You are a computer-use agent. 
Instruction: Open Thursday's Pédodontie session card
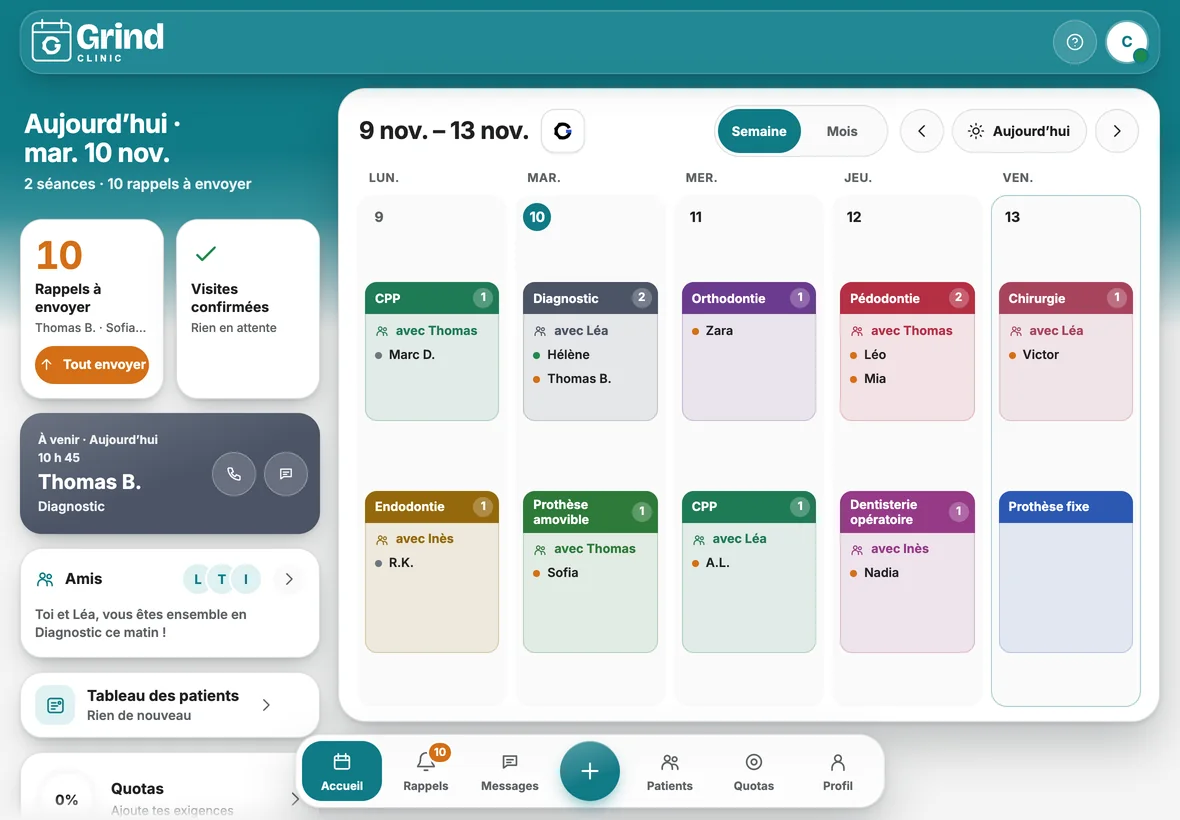coord(907,351)
